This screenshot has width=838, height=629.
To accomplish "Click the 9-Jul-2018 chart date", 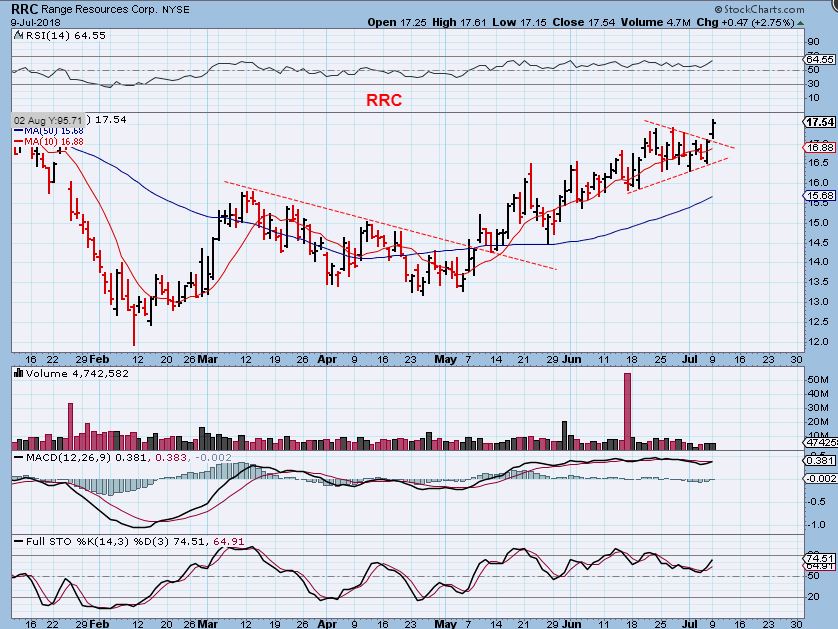I will [36, 23].
